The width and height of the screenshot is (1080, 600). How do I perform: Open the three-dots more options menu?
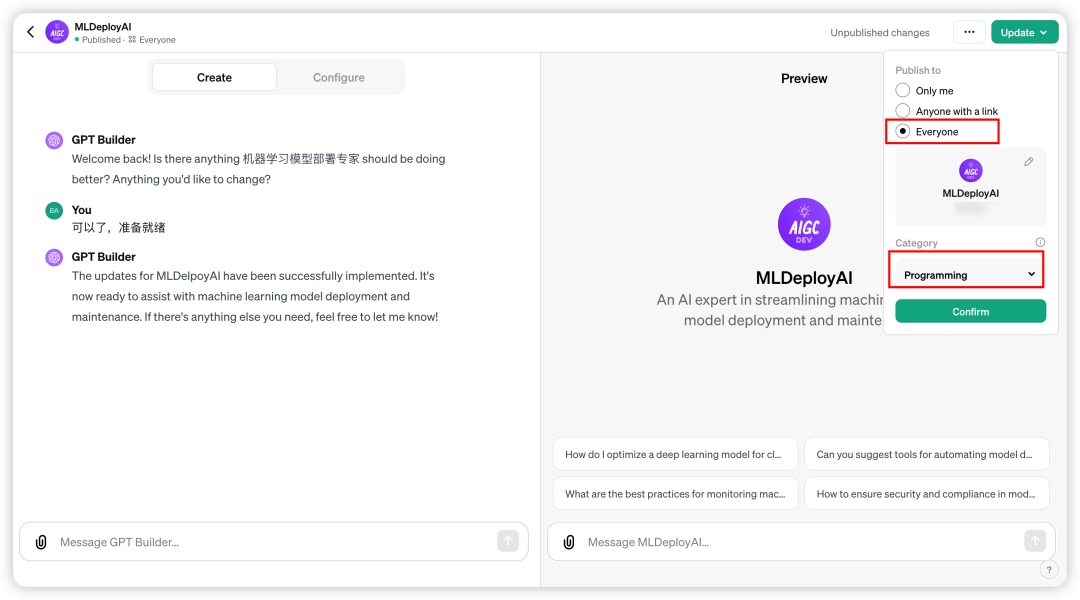tap(969, 32)
